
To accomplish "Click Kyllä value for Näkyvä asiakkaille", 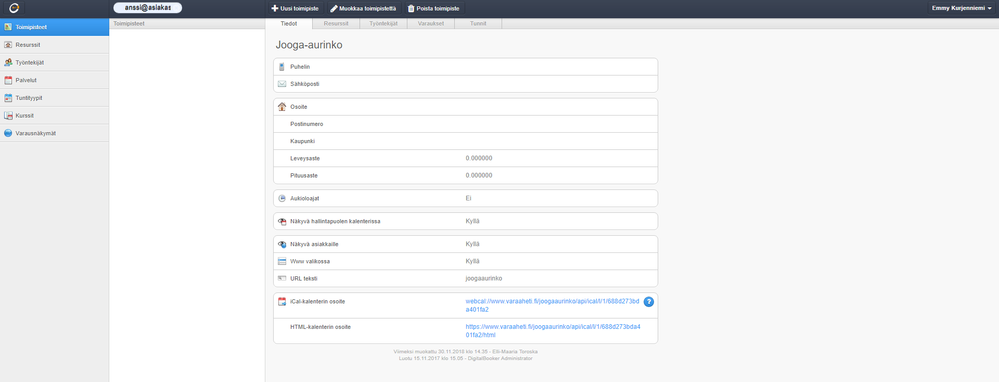I will [x=472, y=244].
